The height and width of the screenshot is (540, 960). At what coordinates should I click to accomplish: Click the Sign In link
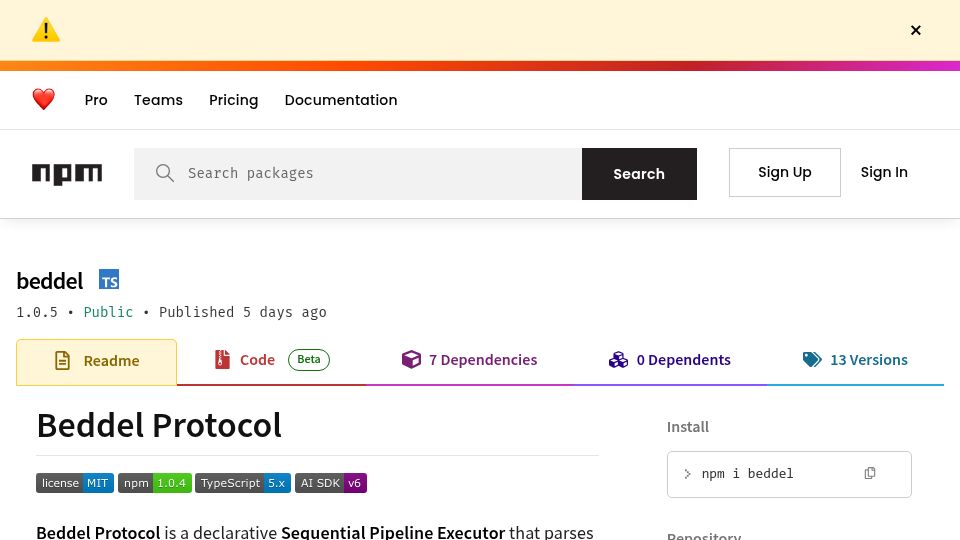883,173
